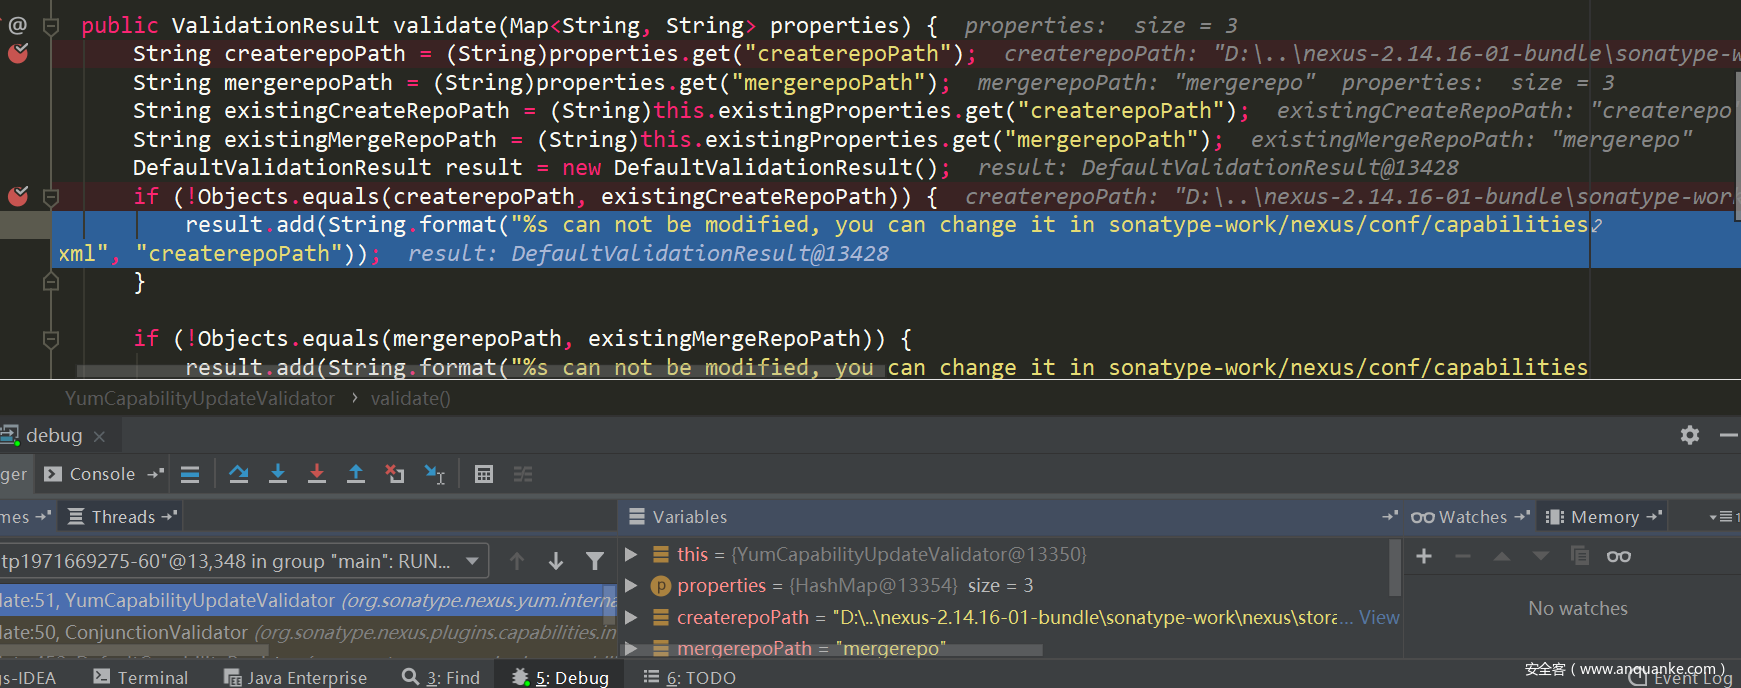The image size is (1741, 688).
Task: Click the red Force Step Into icon
Action: [316, 474]
